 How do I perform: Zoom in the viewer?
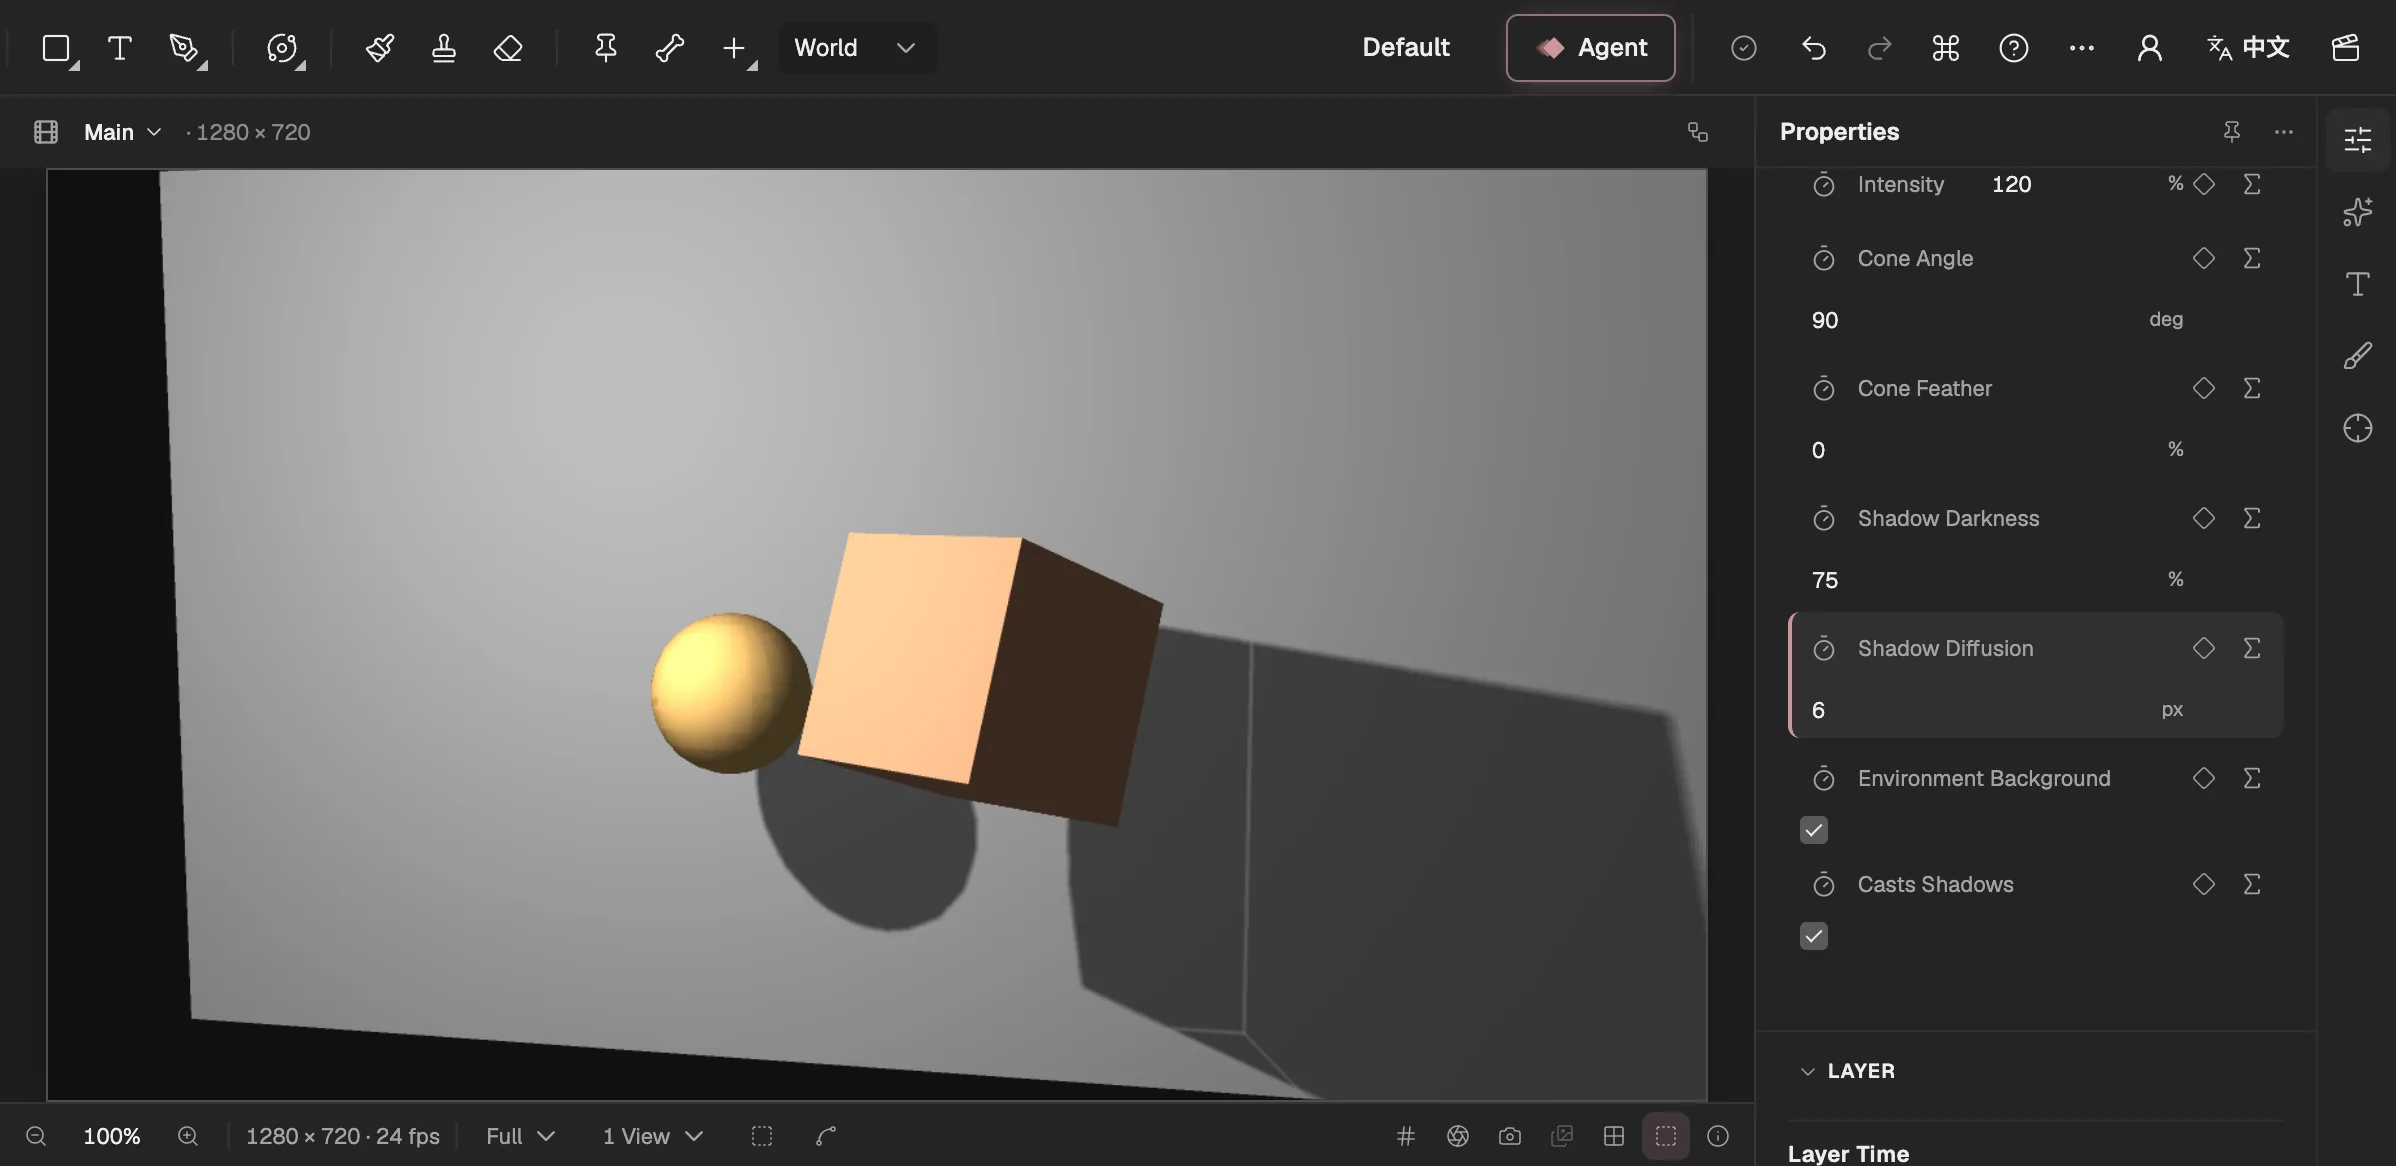click(x=188, y=1136)
